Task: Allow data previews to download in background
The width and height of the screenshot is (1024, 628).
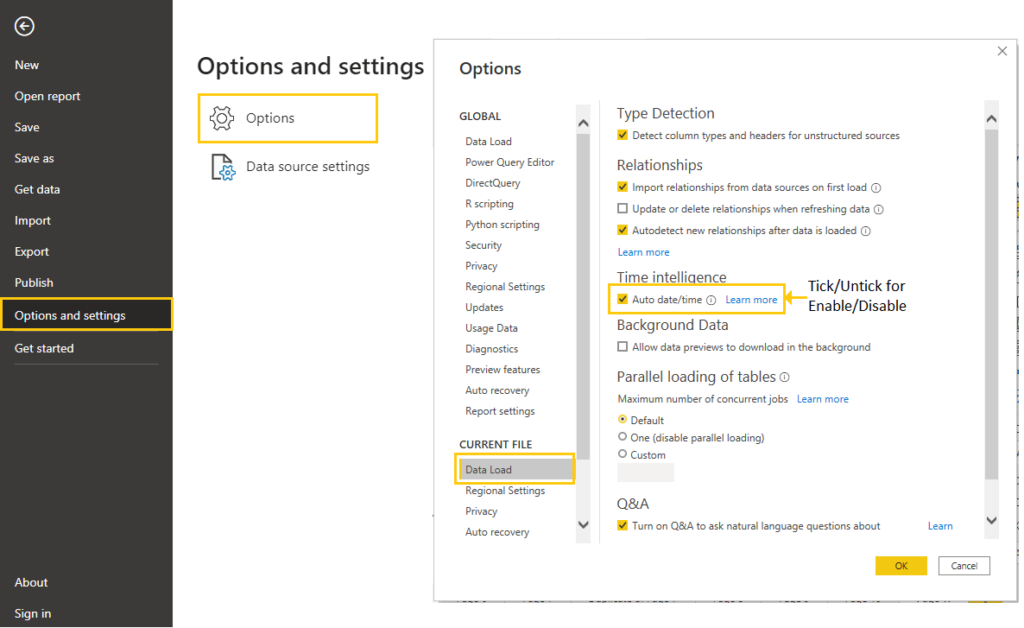Action: point(623,347)
